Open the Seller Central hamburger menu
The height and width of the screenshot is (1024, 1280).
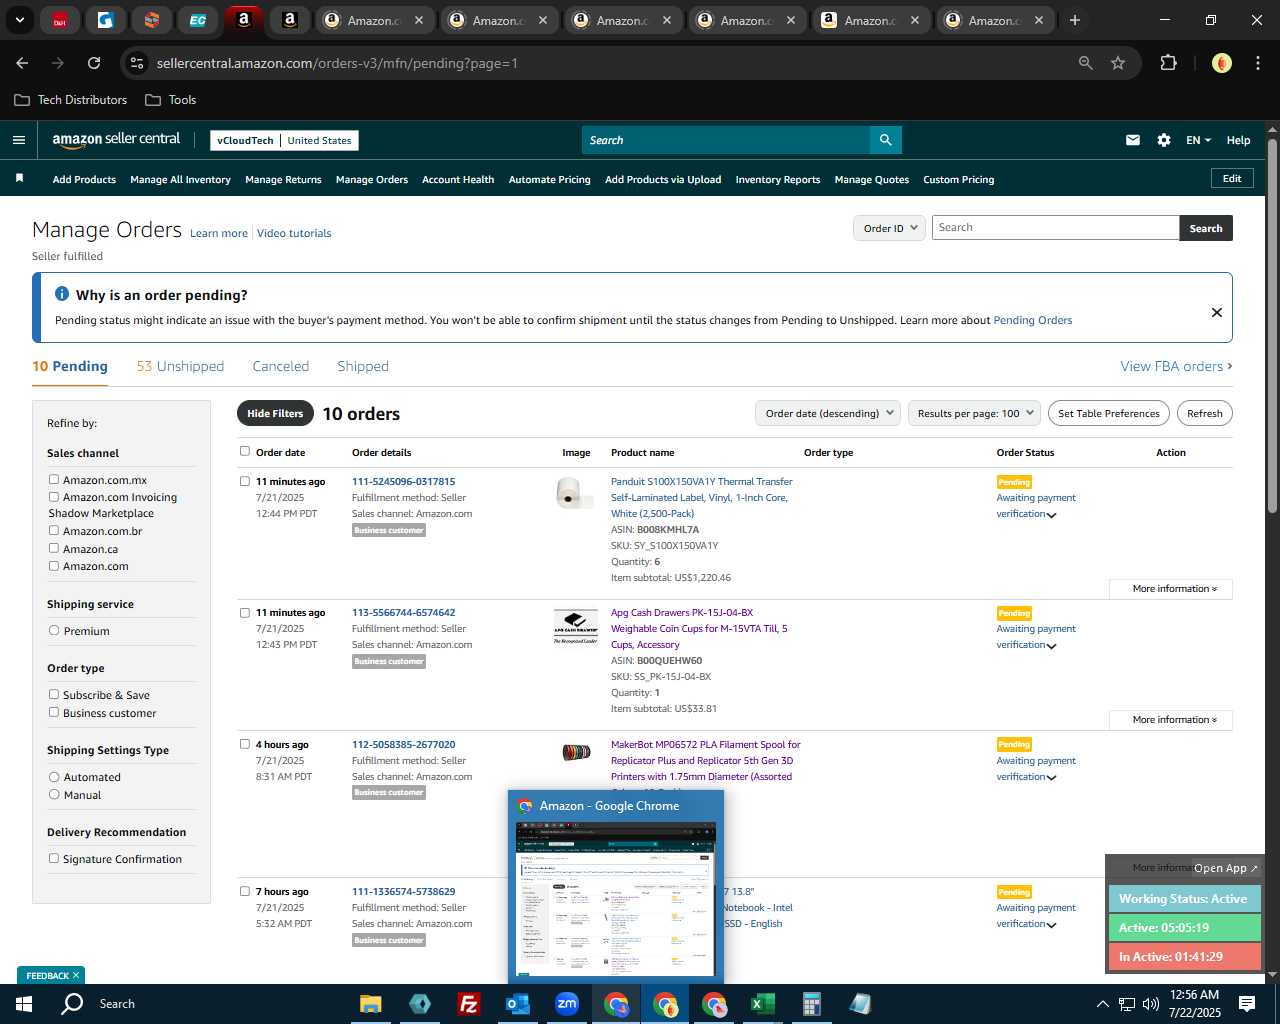19,140
